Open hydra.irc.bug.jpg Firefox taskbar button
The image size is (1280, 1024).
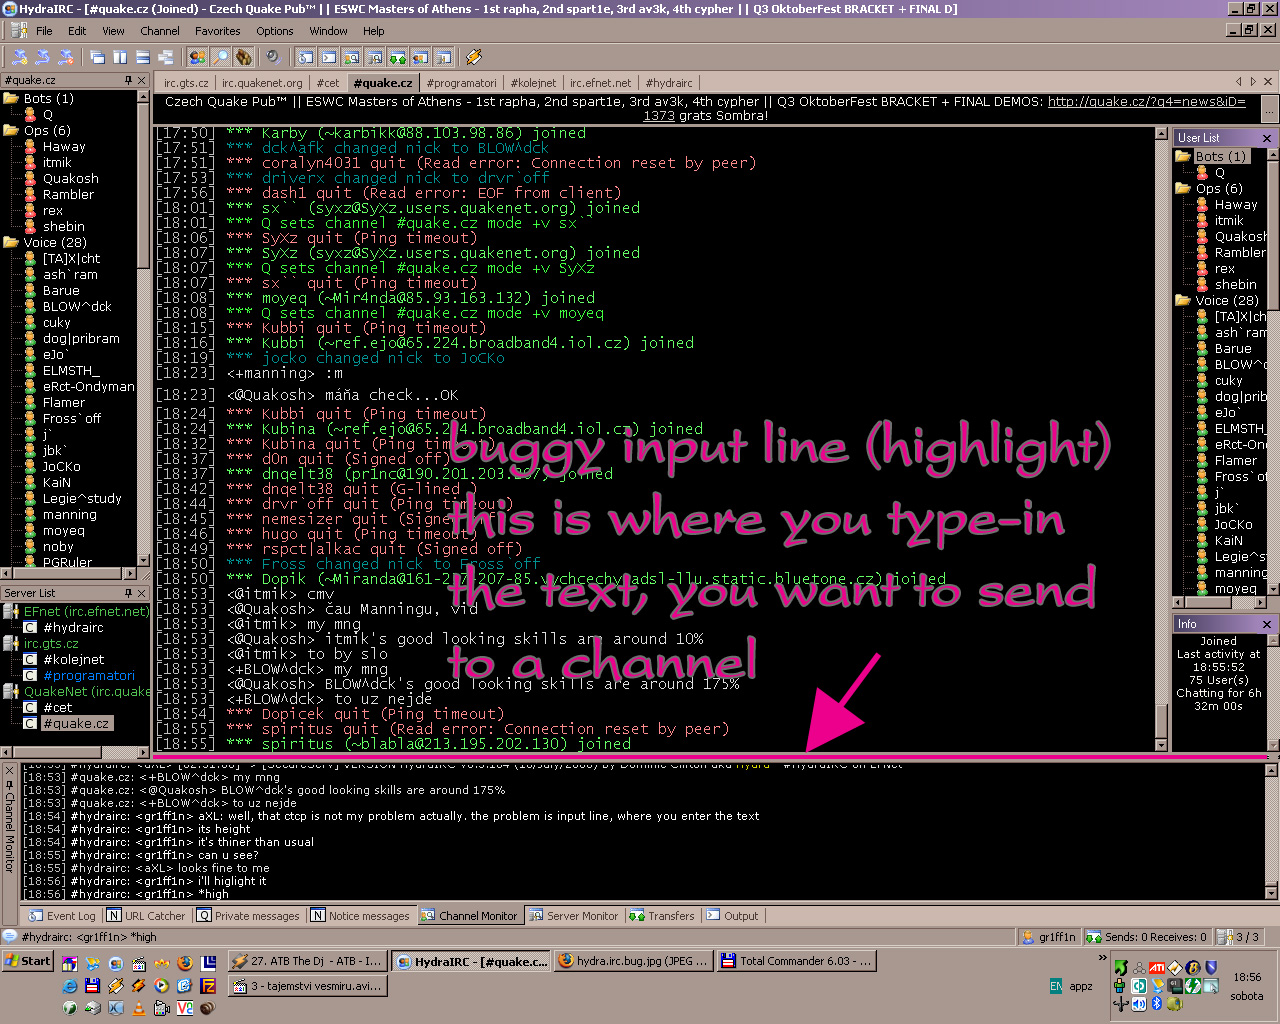click(633, 961)
